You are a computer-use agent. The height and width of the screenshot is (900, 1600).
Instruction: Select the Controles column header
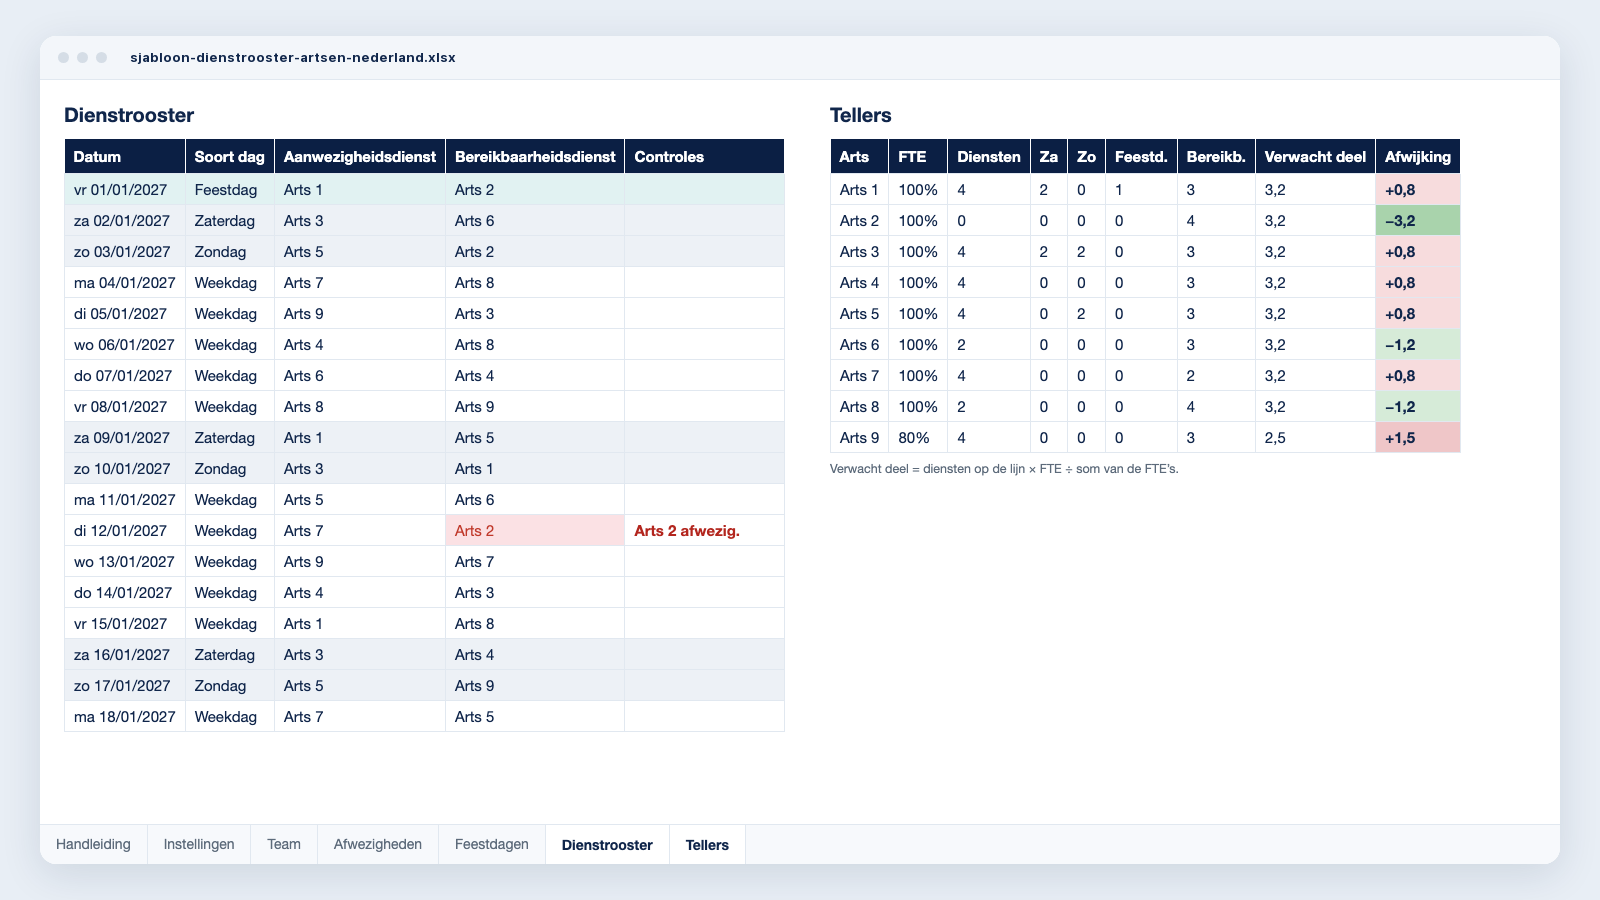click(x=704, y=157)
